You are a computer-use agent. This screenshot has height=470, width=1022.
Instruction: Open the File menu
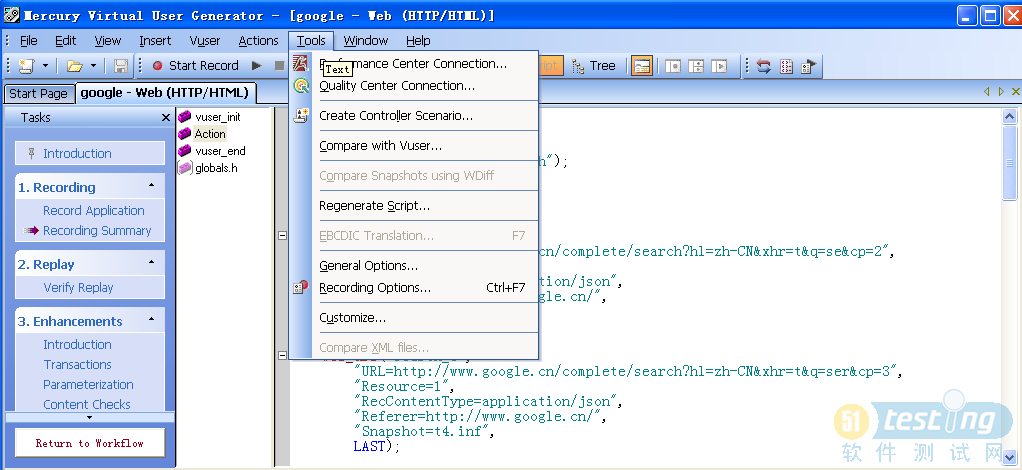(29, 40)
